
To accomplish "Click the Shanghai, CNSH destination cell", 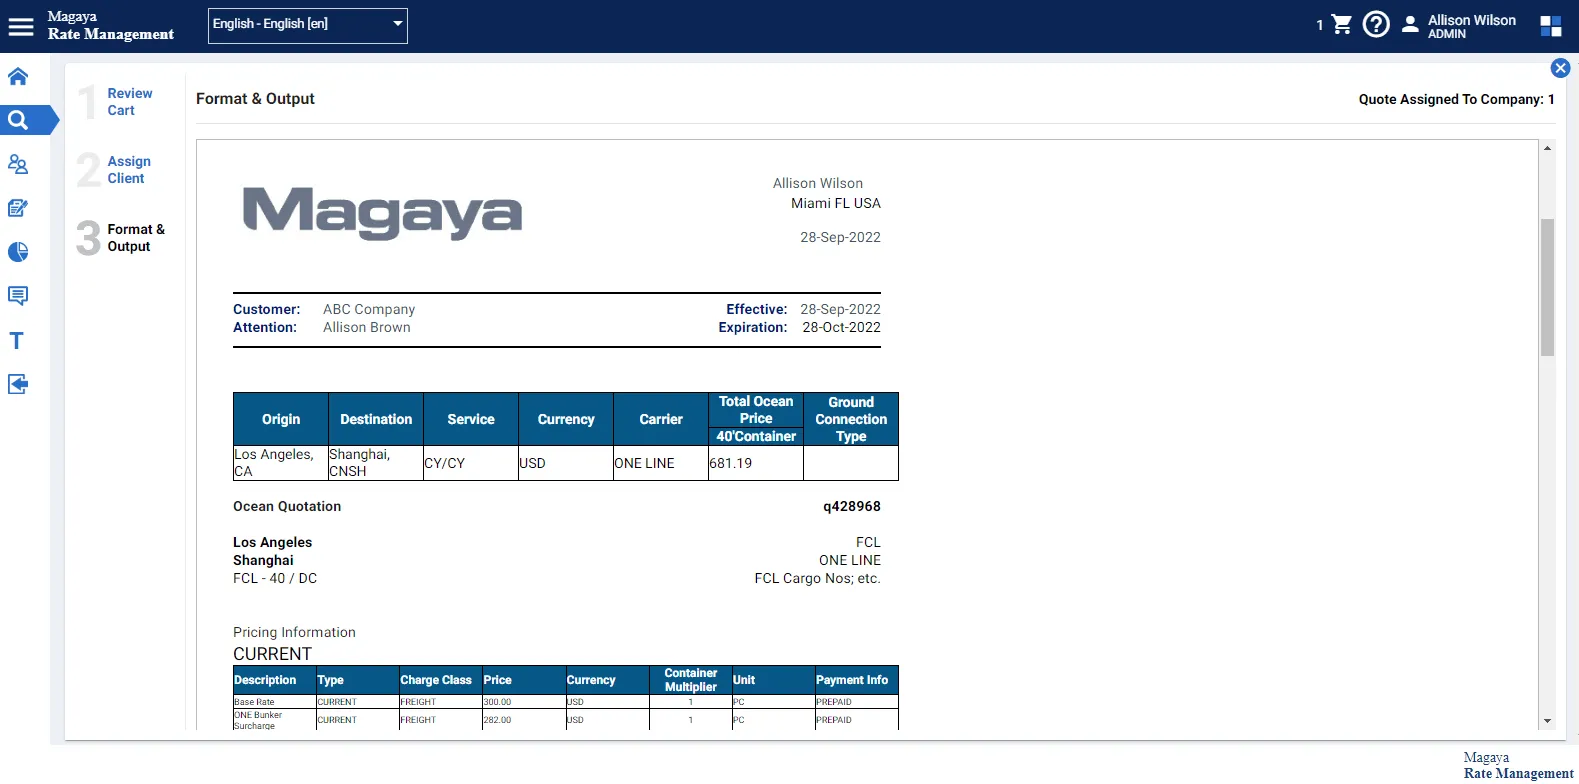I will 376,463.
